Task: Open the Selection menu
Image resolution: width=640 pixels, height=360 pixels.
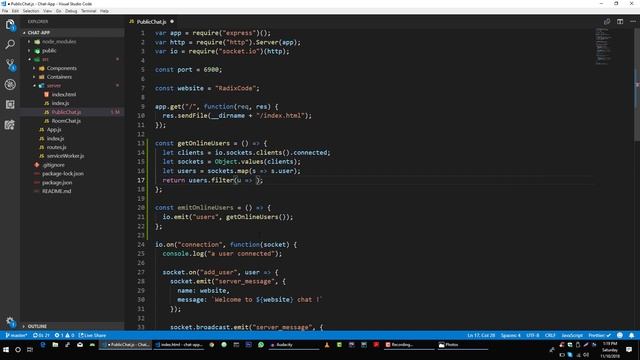Action: (31, 11)
